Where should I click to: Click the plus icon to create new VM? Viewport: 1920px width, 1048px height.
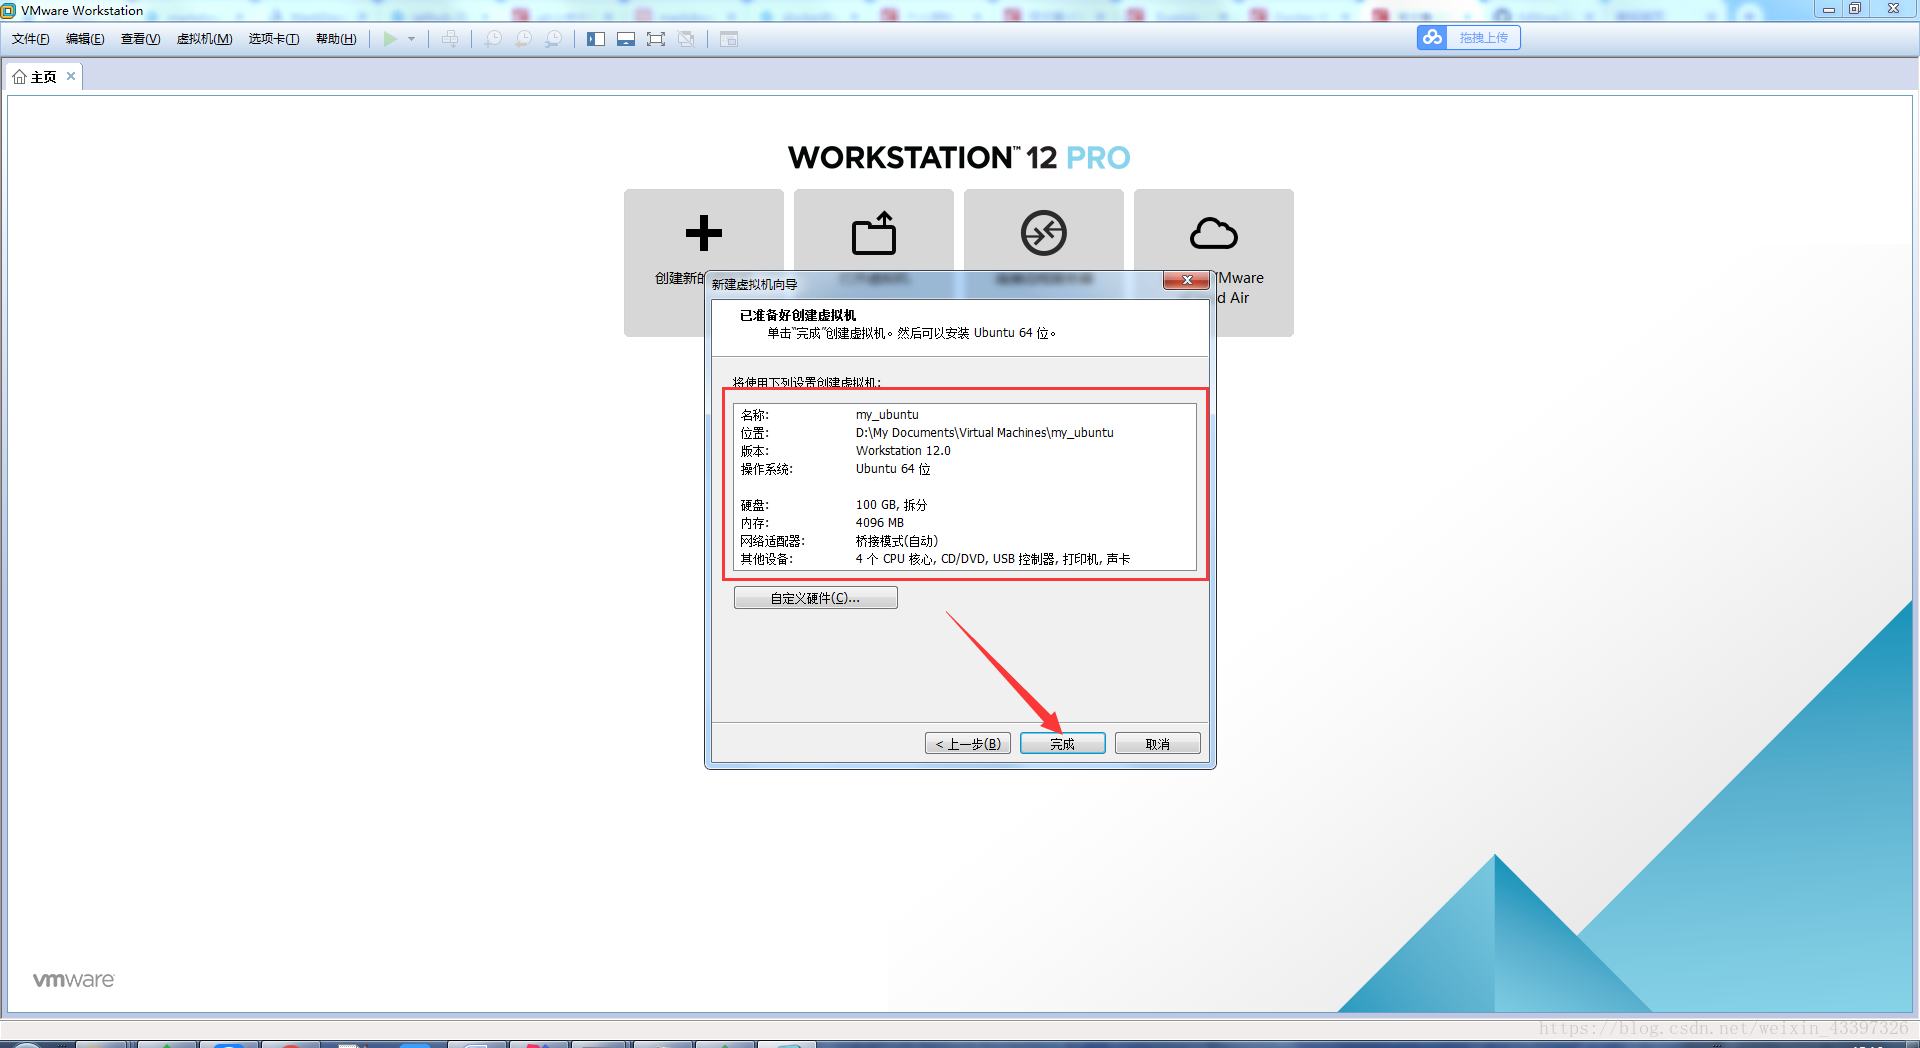pyautogui.click(x=704, y=233)
